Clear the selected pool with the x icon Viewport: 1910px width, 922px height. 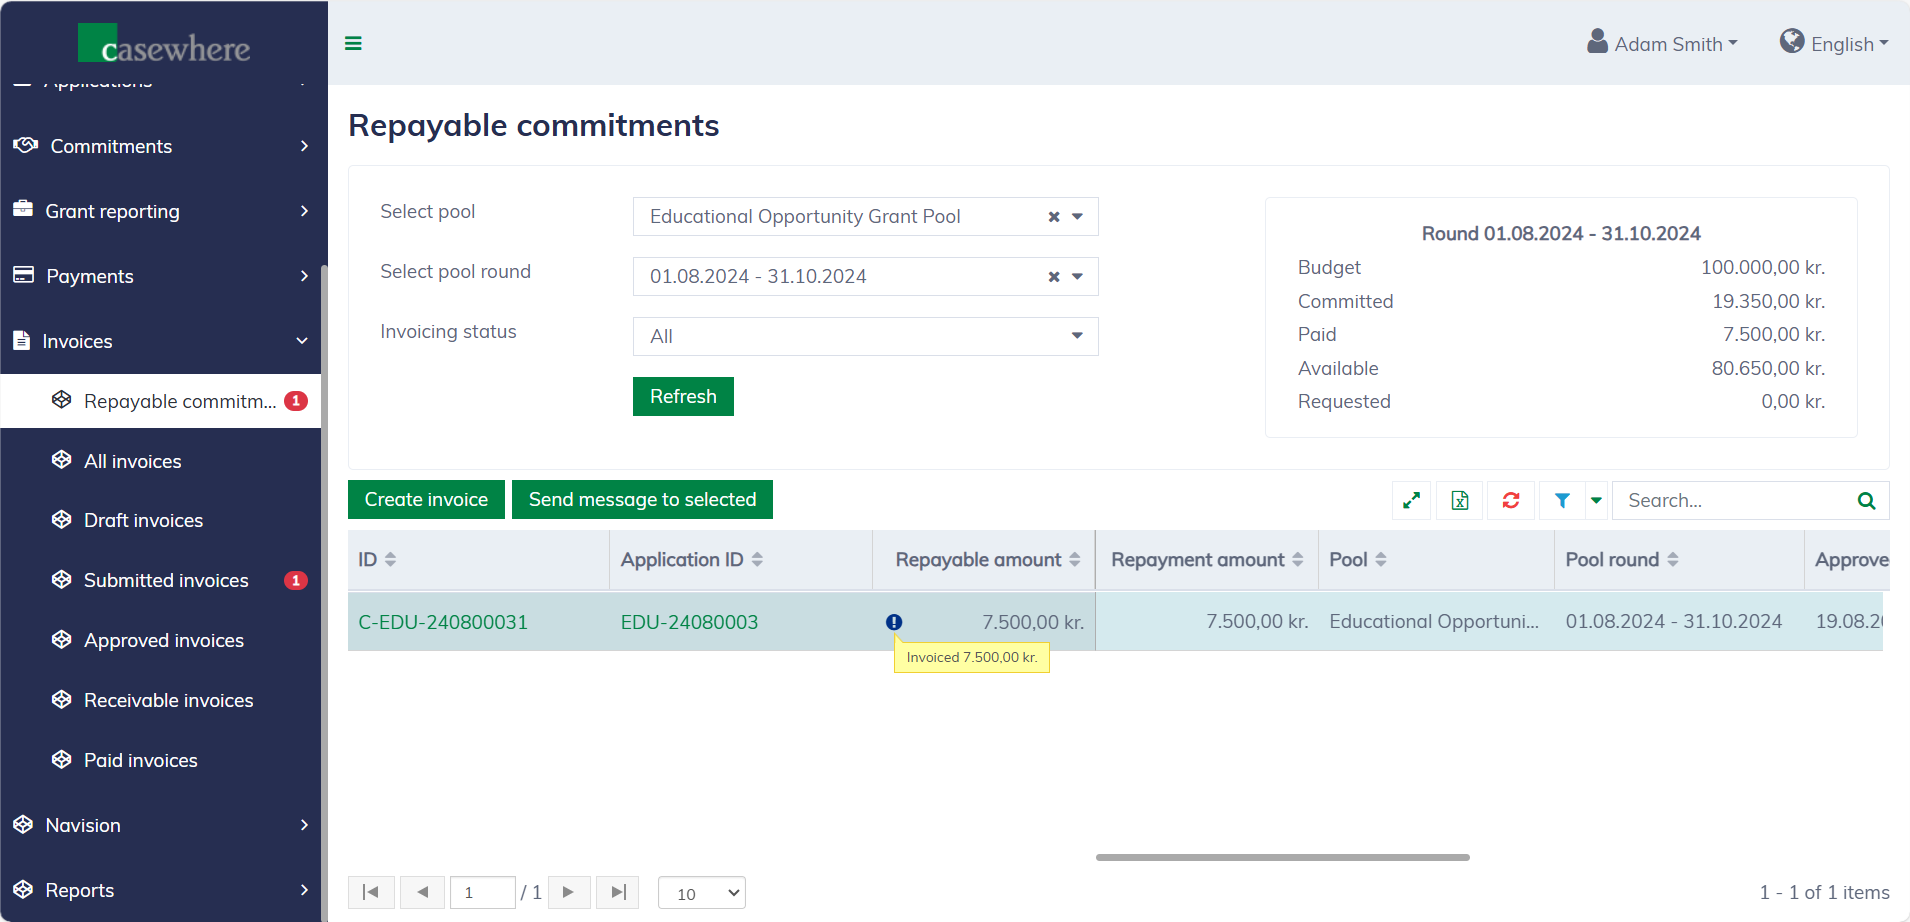pyautogui.click(x=1053, y=217)
